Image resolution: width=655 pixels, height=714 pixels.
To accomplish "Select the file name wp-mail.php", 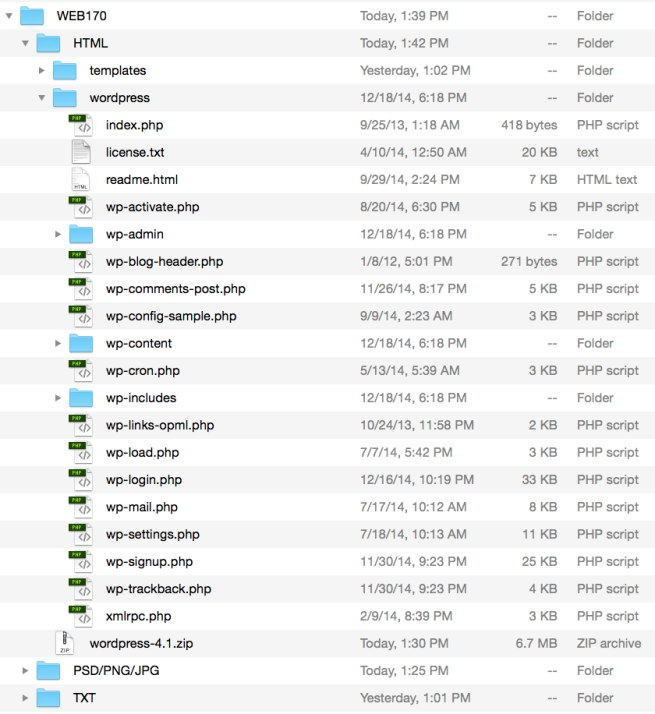I will 142,508.
